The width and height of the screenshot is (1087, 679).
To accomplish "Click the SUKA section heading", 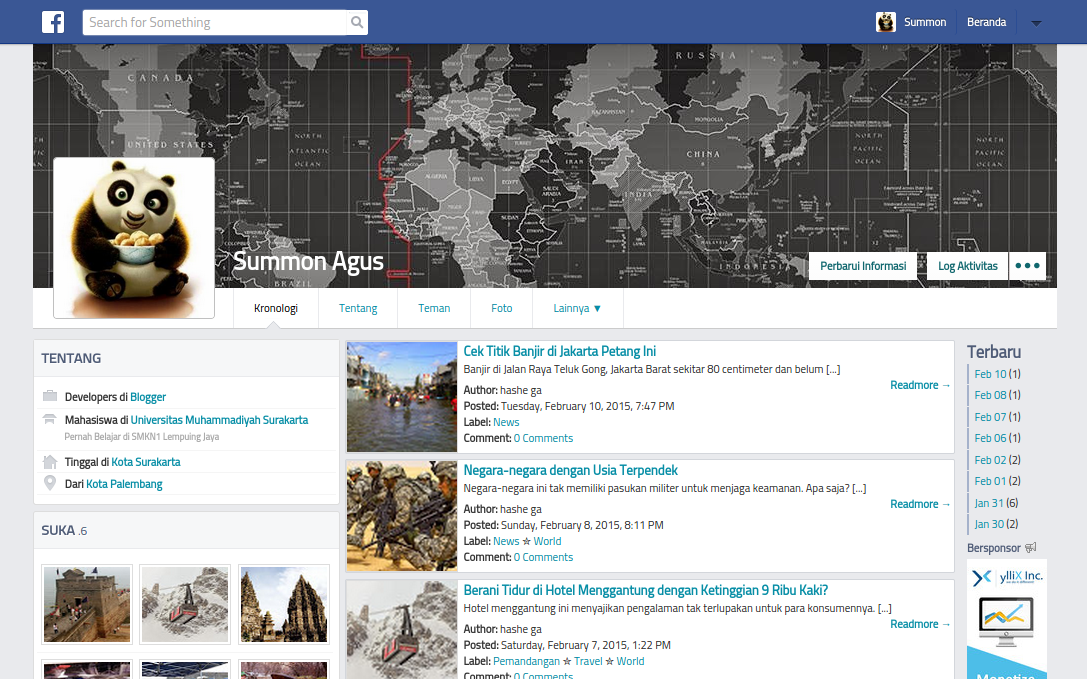I will point(58,531).
